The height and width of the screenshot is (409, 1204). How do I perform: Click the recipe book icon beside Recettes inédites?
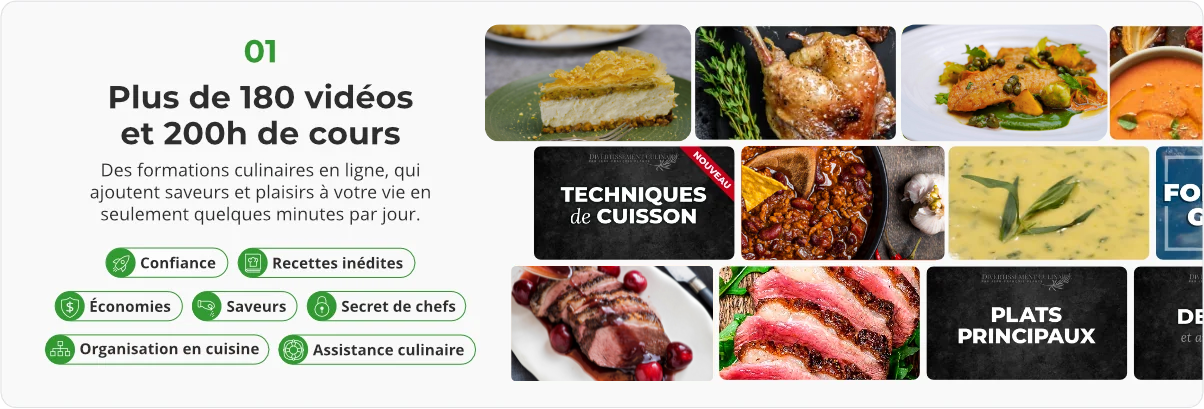253,263
